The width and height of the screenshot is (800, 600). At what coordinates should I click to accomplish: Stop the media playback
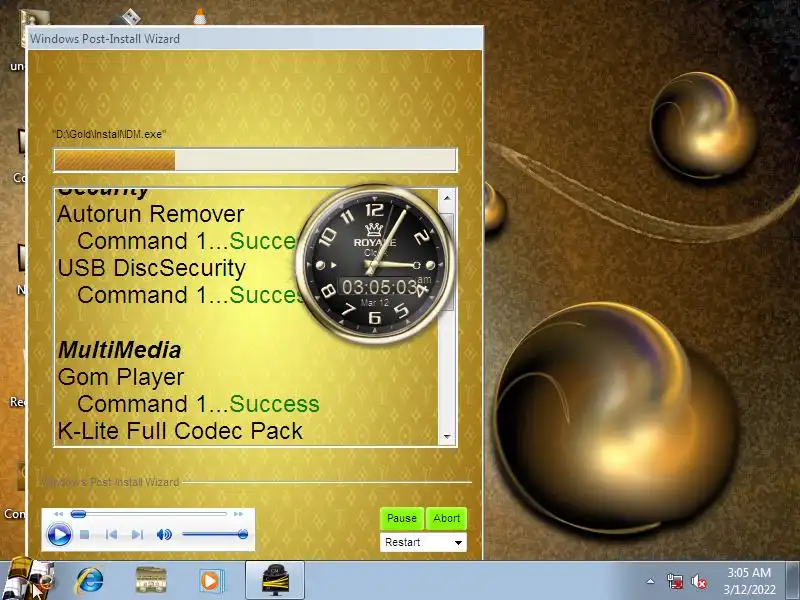coord(85,535)
